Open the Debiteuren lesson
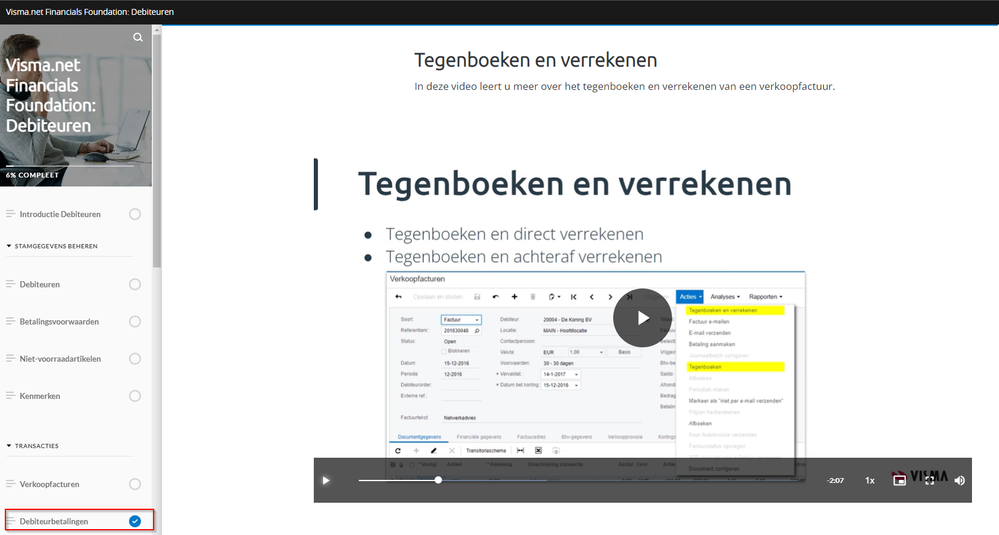The image size is (999, 535). 40,284
